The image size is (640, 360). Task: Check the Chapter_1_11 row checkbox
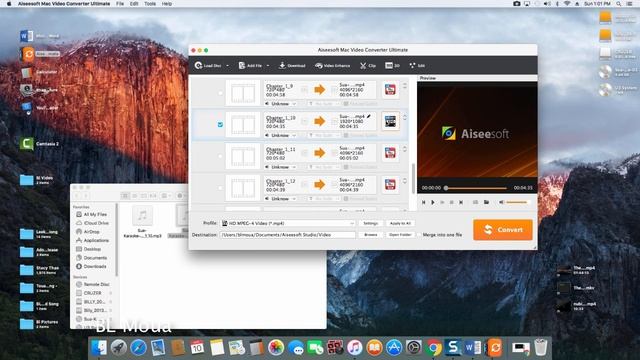pos(220,156)
